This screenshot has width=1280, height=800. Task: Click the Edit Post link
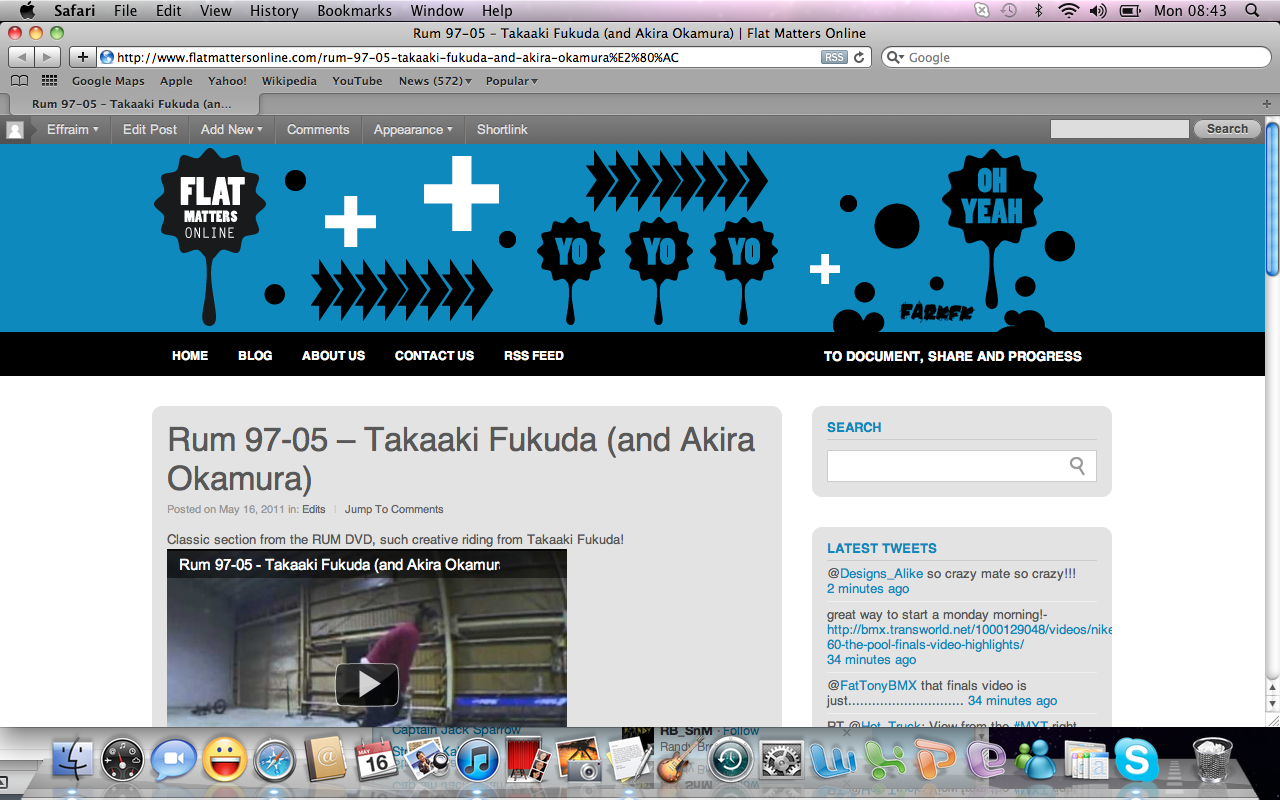pyautogui.click(x=150, y=129)
